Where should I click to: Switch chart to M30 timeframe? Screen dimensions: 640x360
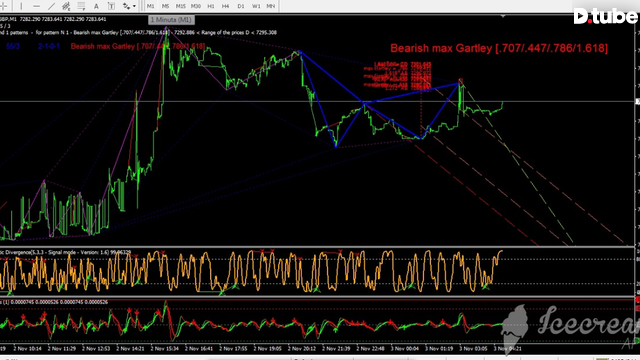pos(196,6)
